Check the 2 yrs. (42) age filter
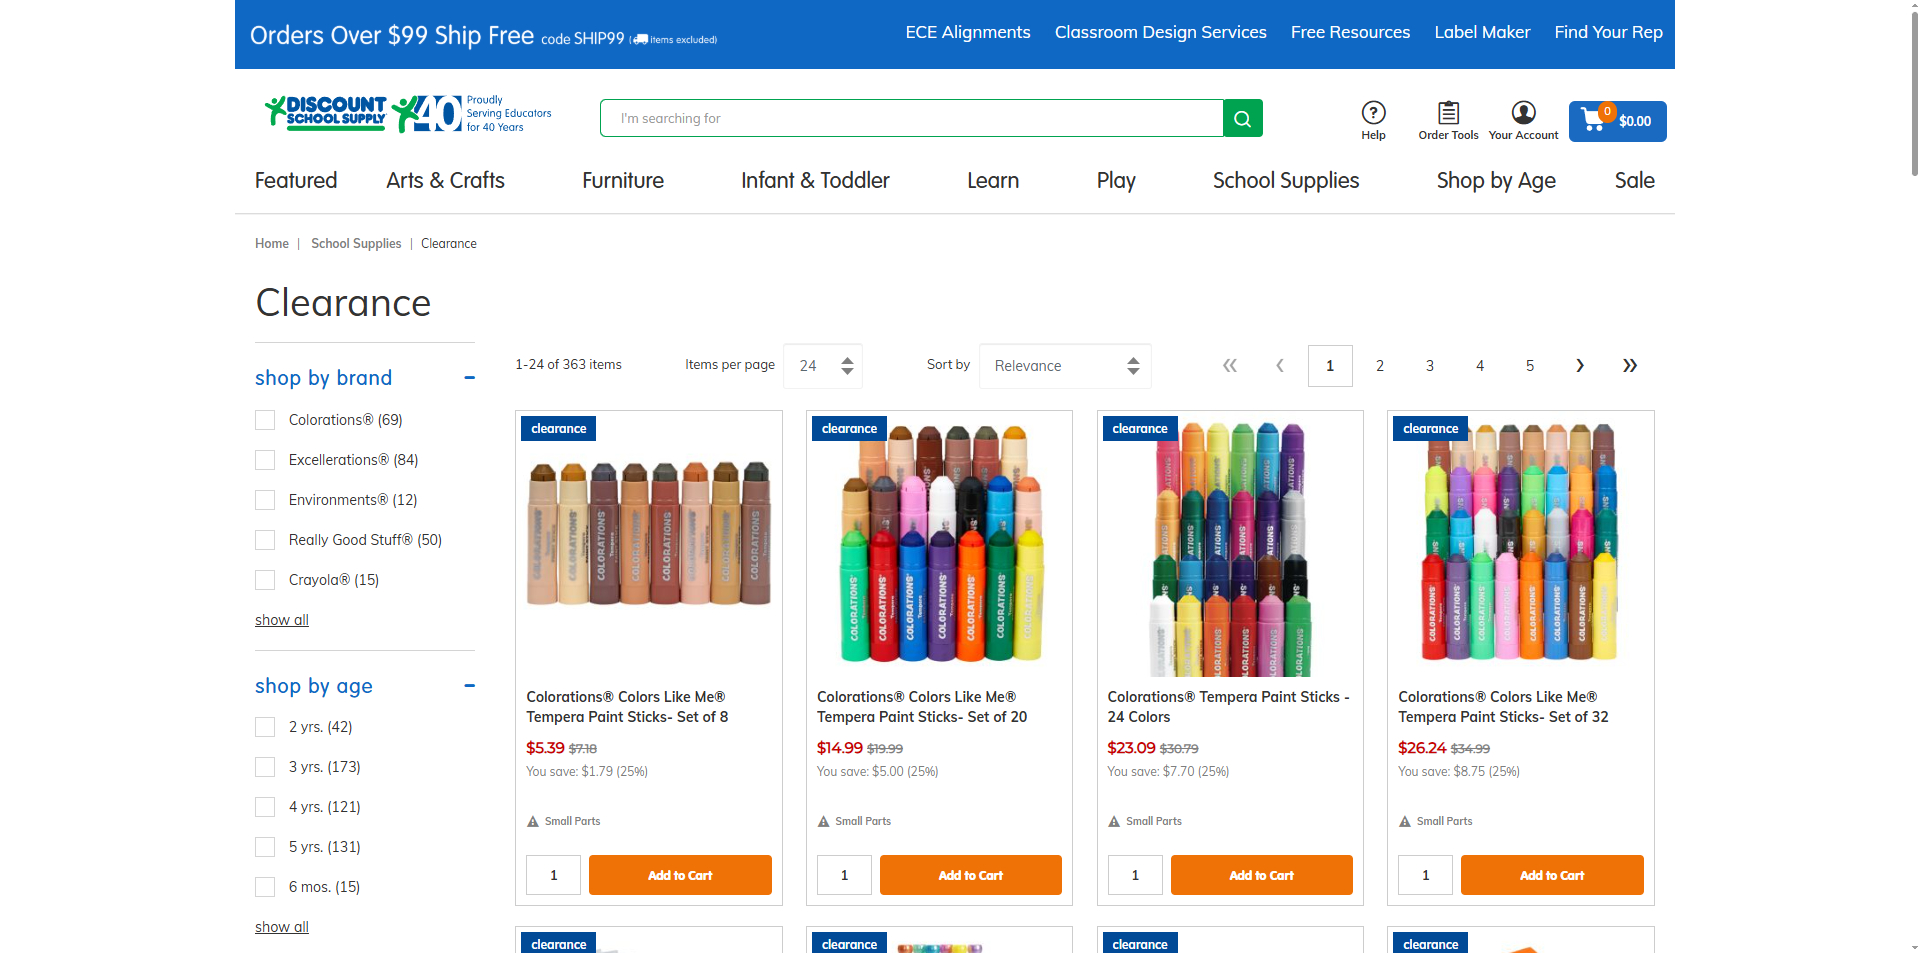 265,727
